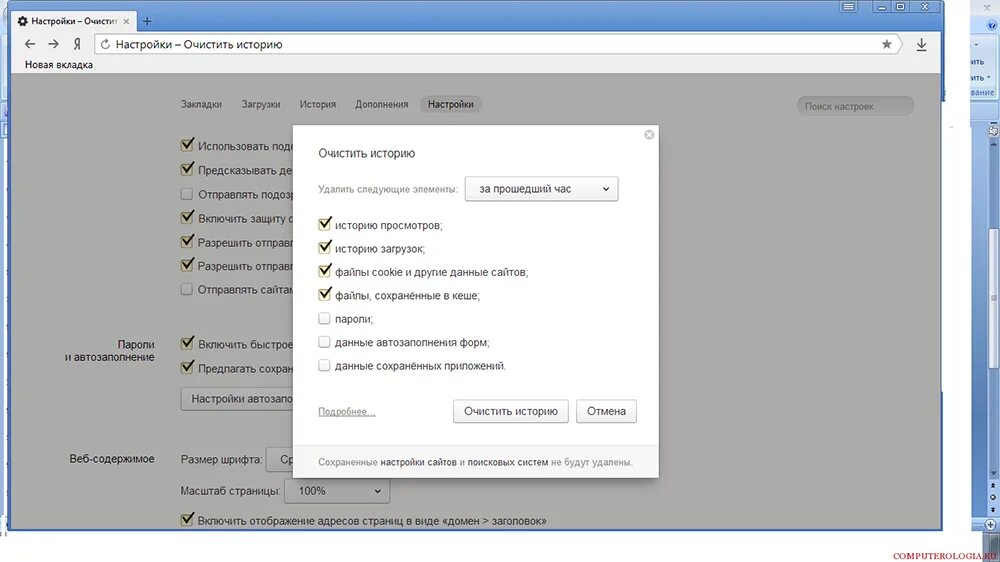Viewport: 1000px width, 562px height.
Task: Open the поисковых систем link
Action: coord(508,462)
